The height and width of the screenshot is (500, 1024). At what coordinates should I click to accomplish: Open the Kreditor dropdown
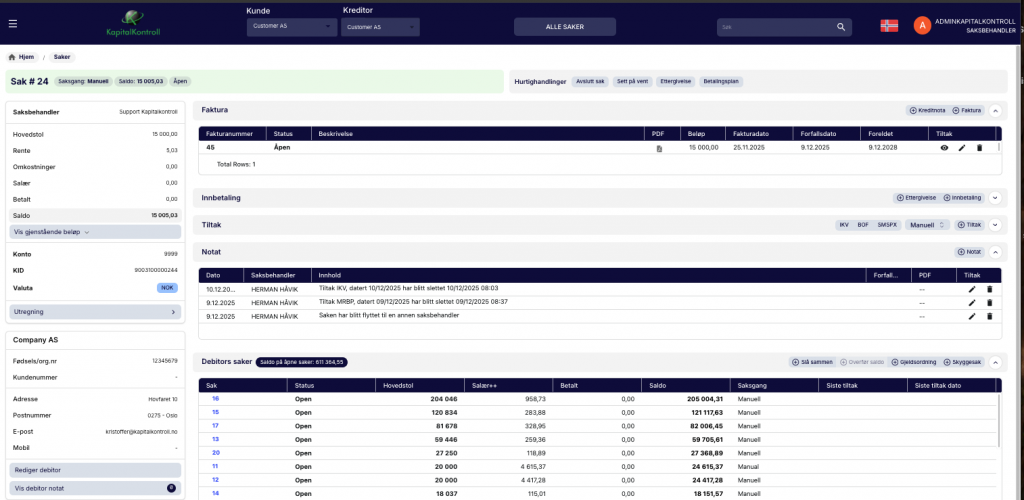(x=379, y=27)
